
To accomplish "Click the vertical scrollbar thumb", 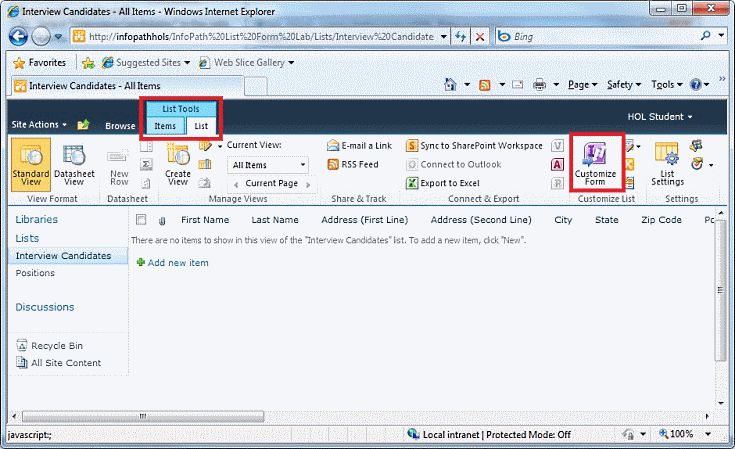I will [720, 290].
